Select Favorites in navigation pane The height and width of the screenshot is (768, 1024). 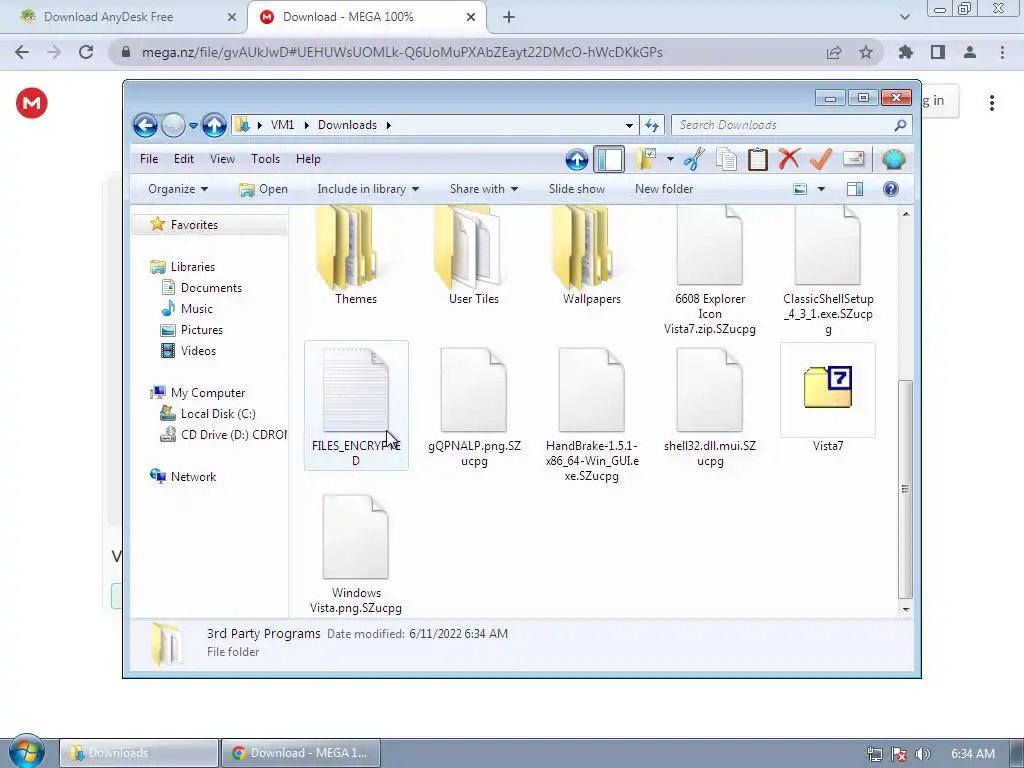click(x=194, y=225)
